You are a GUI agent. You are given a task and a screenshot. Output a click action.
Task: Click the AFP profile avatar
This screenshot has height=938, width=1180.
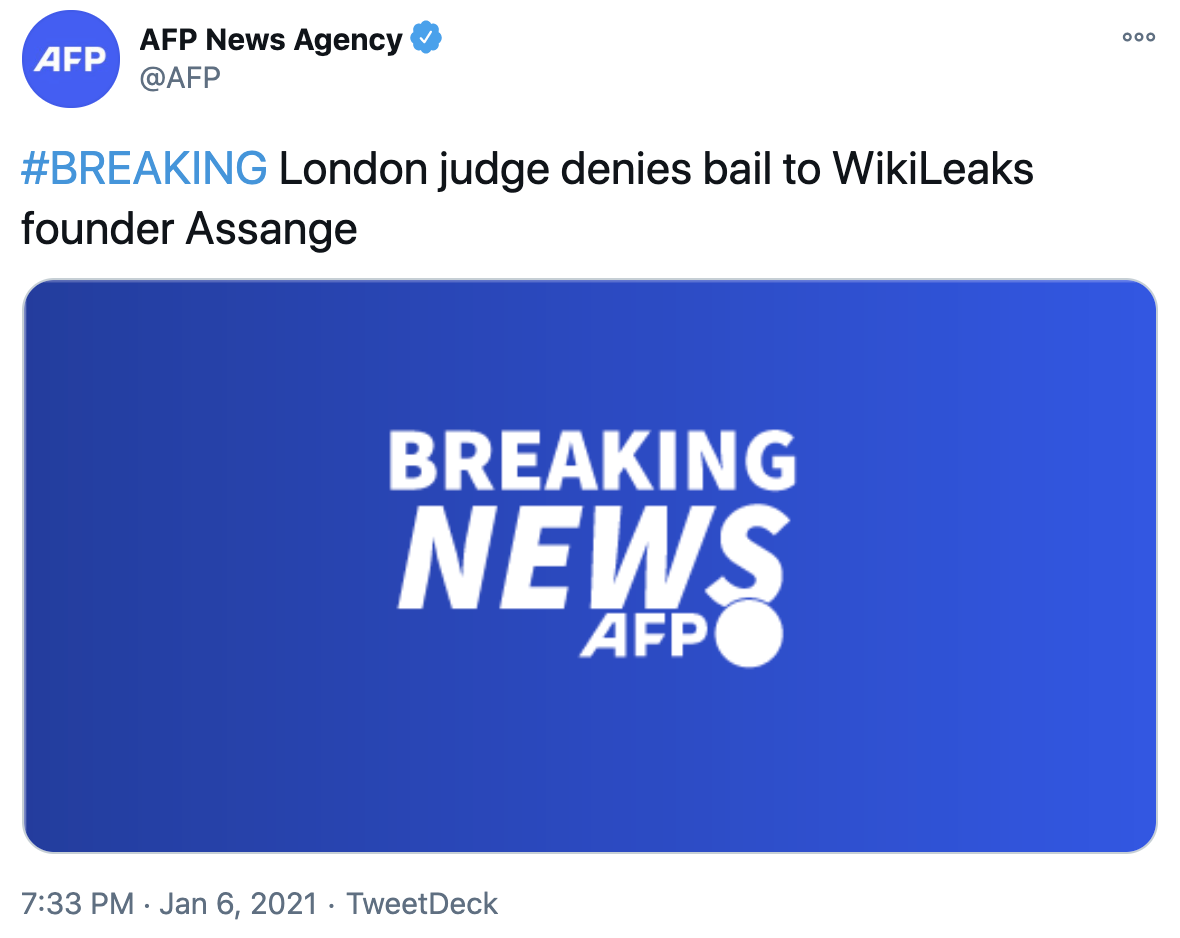coord(70,58)
